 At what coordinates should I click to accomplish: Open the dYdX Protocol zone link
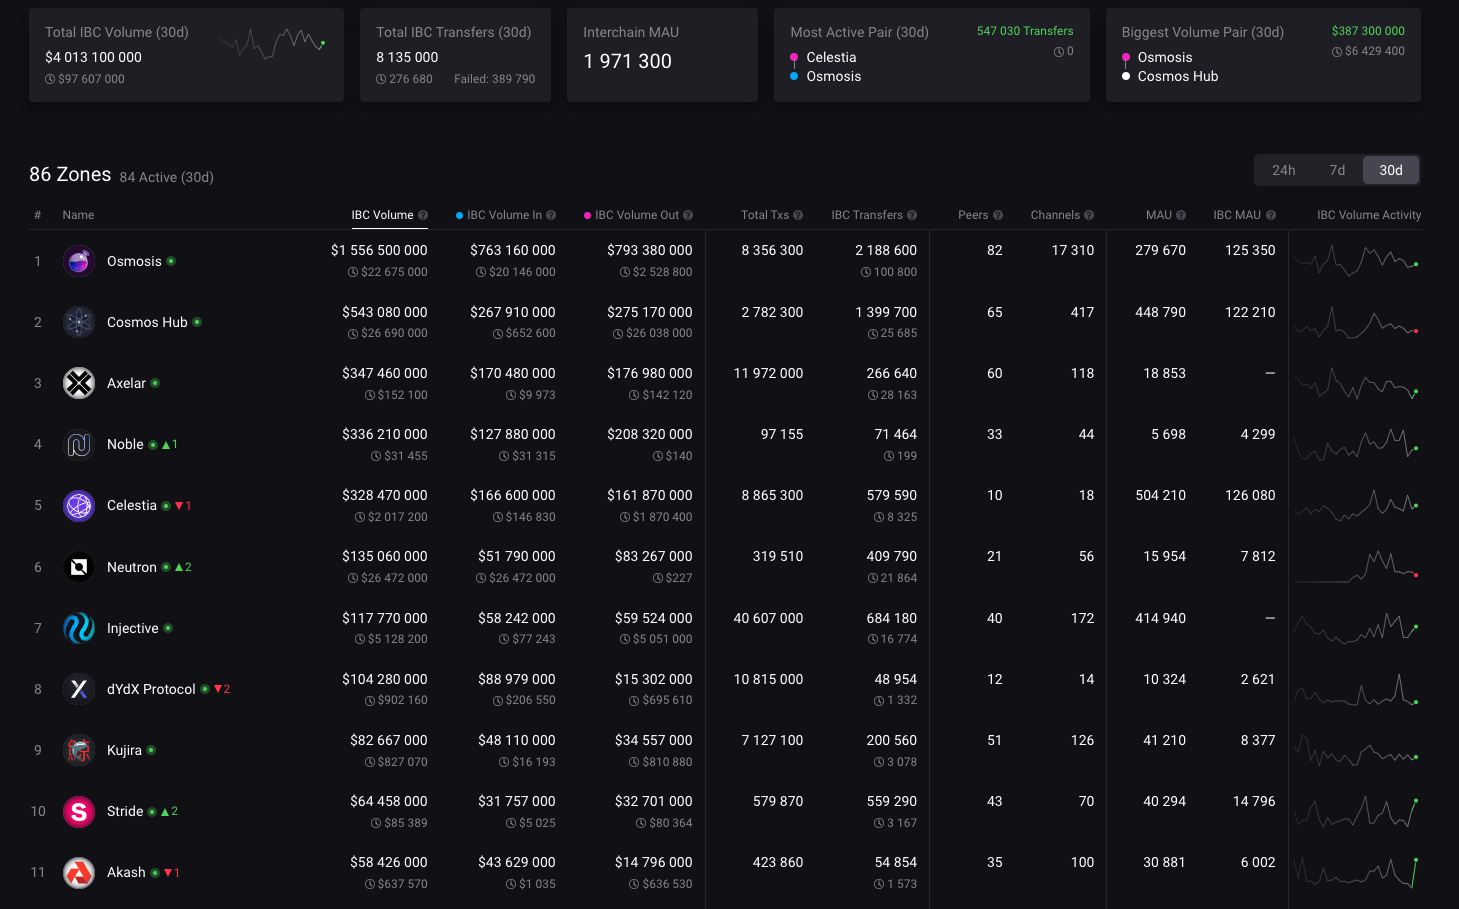(x=151, y=689)
